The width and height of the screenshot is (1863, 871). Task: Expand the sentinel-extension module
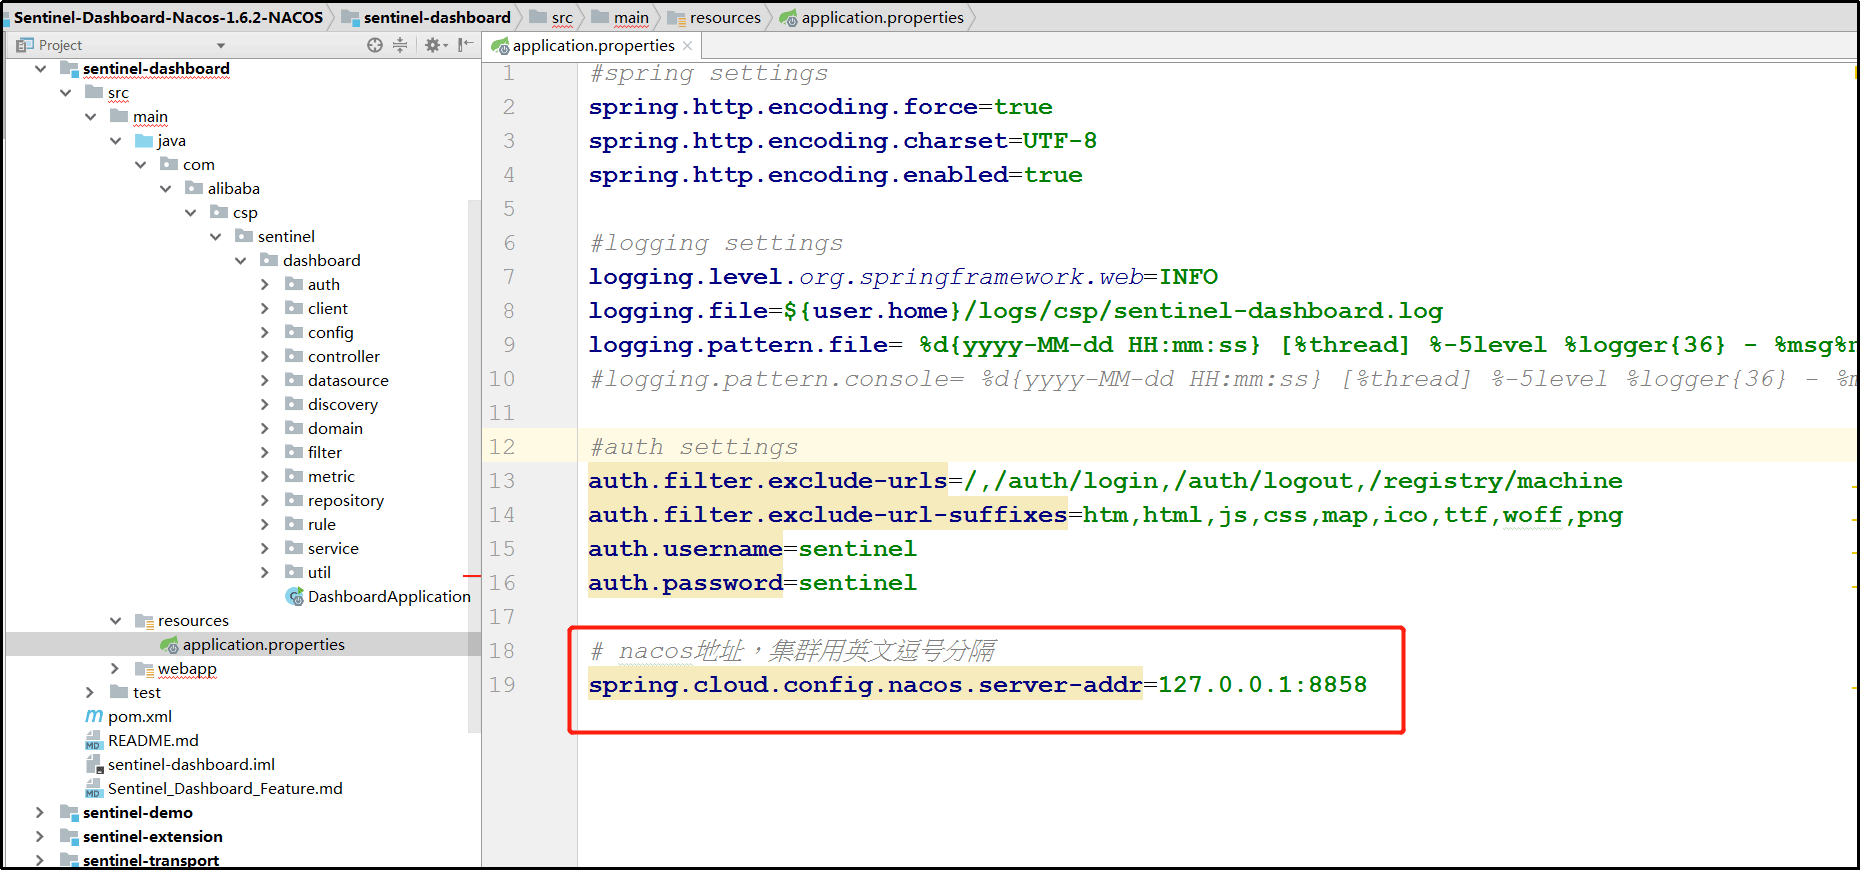(x=40, y=837)
